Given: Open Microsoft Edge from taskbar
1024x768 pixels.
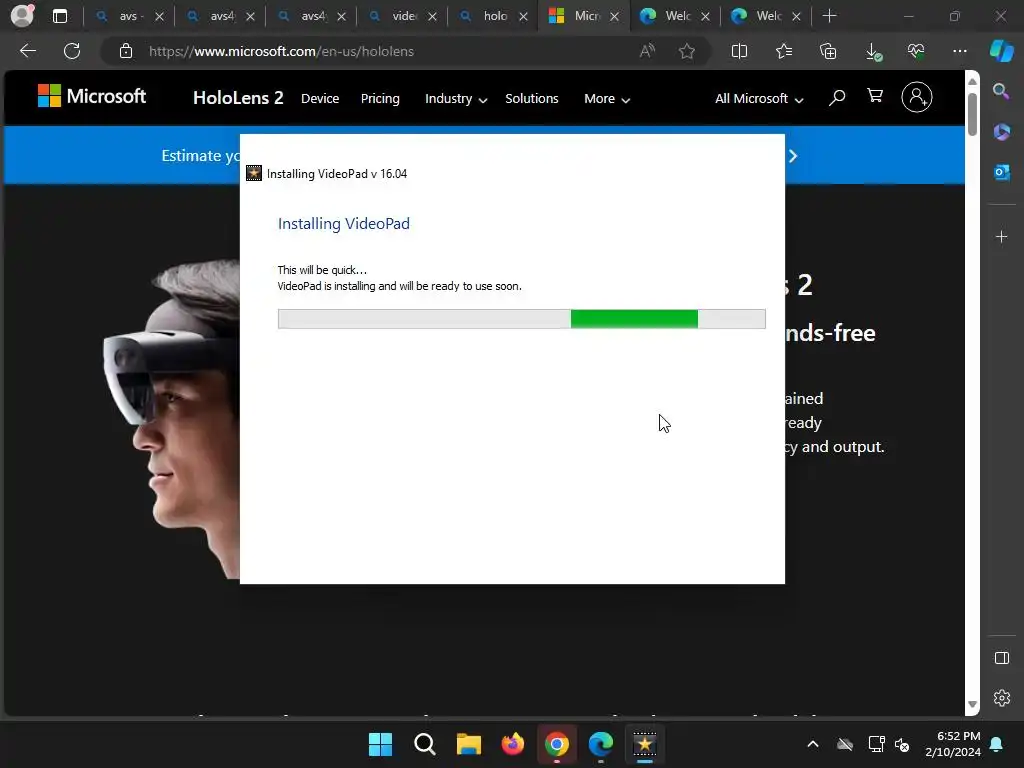Looking at the screenshot, I should [601, 744].
